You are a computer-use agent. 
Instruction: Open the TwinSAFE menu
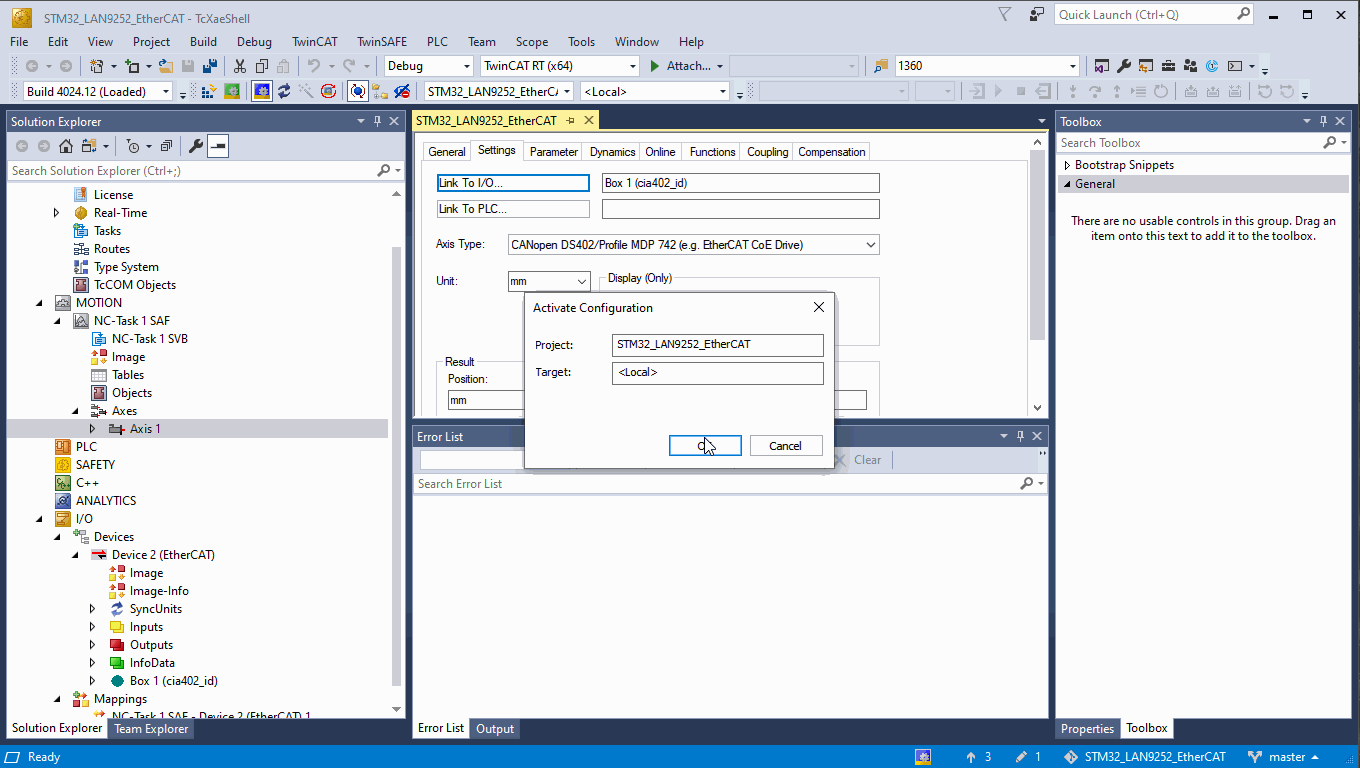coord(382,42)
